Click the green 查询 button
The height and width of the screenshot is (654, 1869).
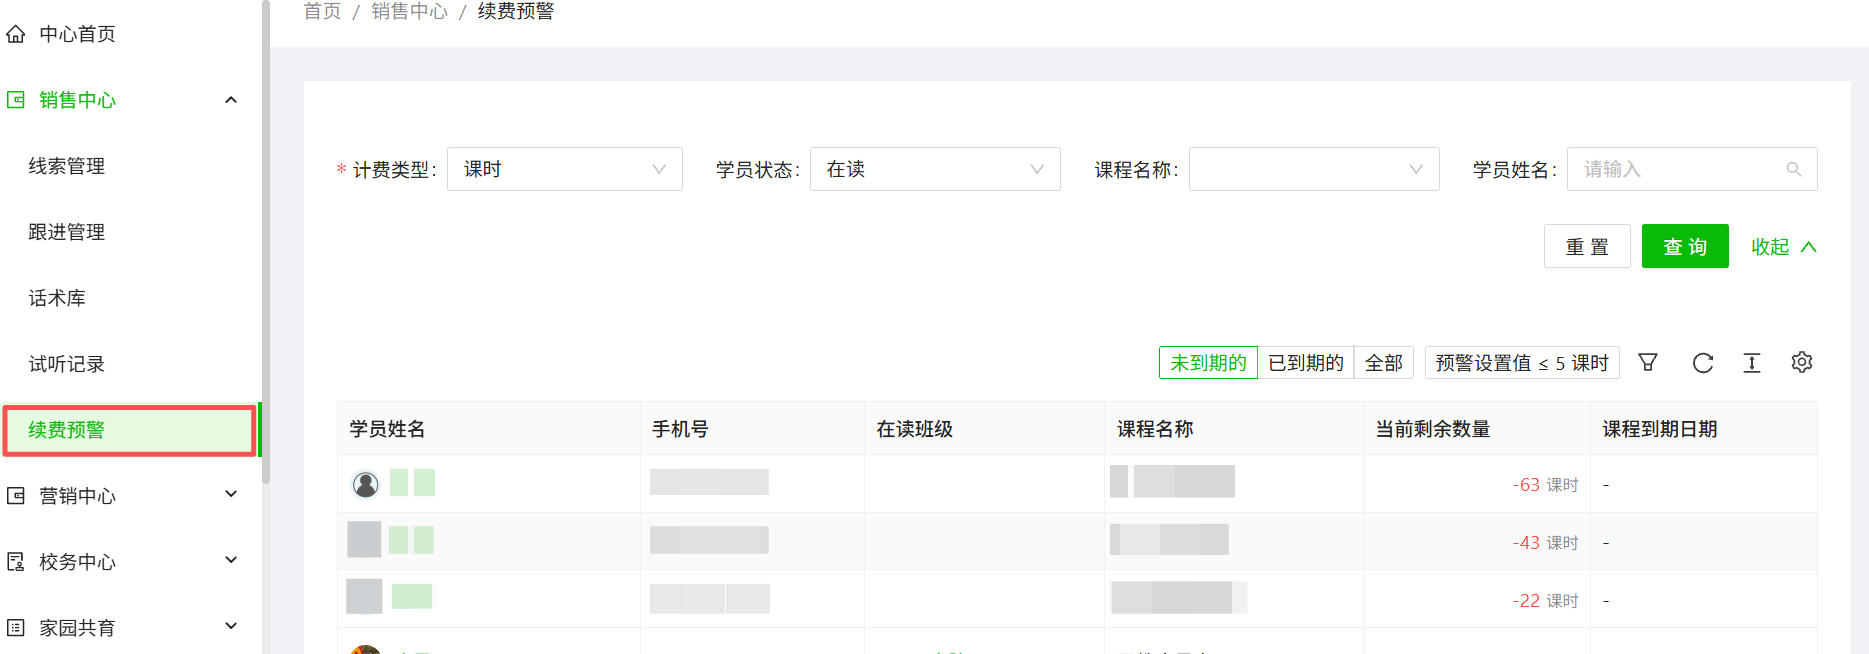click(x=1684, y=247)
